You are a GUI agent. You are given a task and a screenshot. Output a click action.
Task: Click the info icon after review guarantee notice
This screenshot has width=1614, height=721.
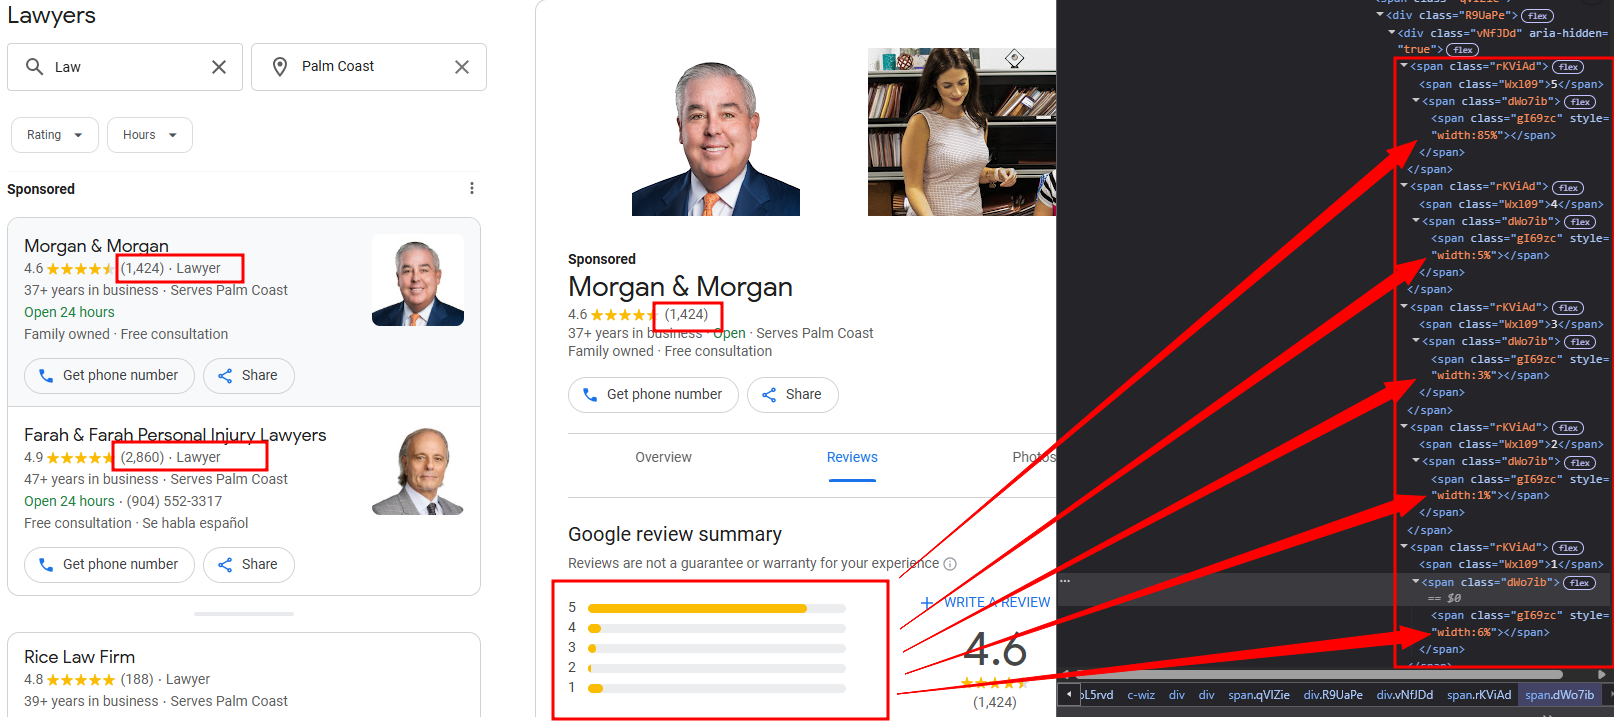950,564
